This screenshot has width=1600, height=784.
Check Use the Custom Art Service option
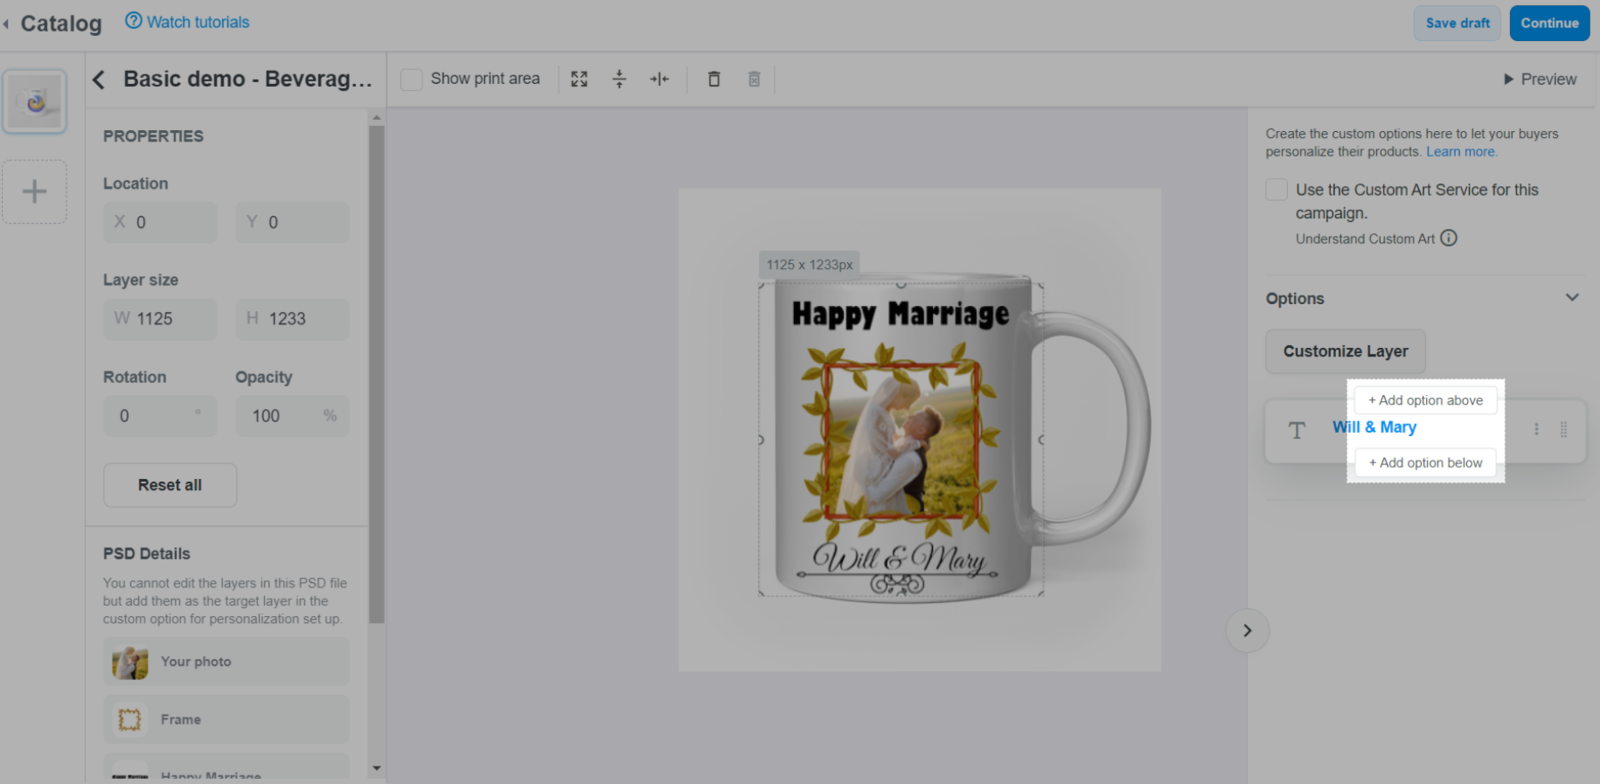point(1276,189)
